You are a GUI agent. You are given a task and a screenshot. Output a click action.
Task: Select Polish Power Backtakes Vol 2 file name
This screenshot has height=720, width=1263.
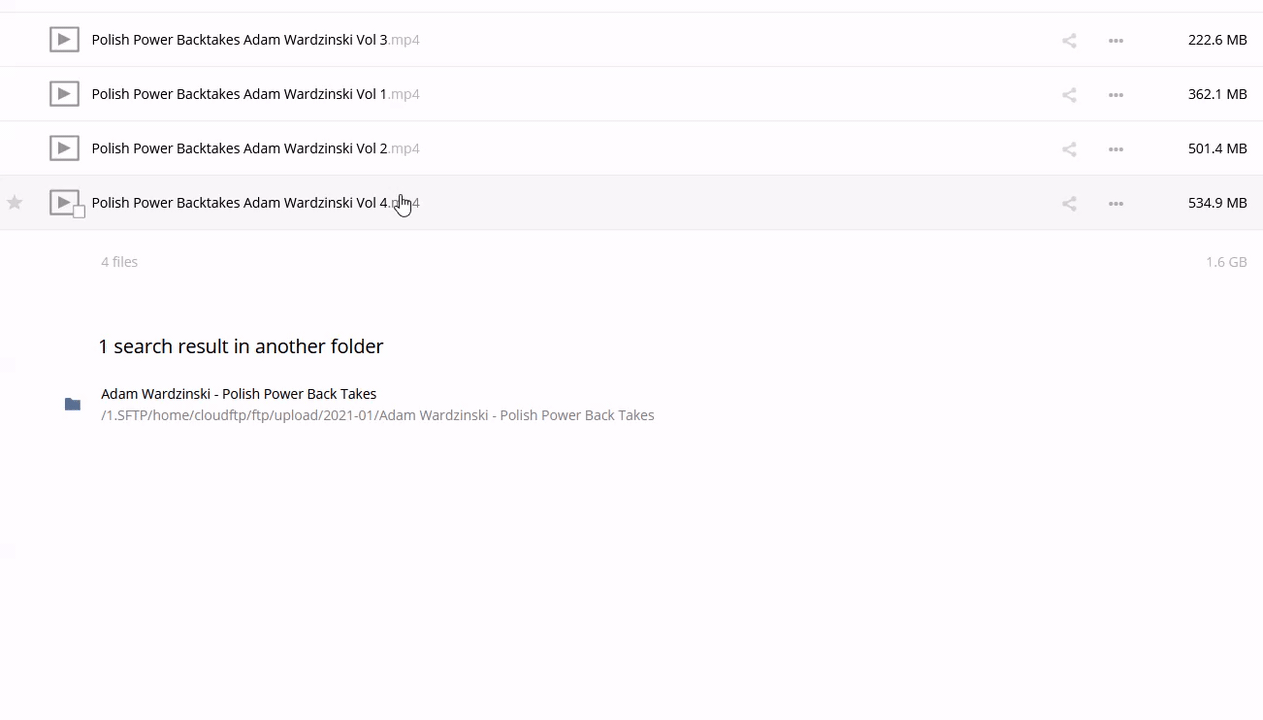[x=240, y=148]
